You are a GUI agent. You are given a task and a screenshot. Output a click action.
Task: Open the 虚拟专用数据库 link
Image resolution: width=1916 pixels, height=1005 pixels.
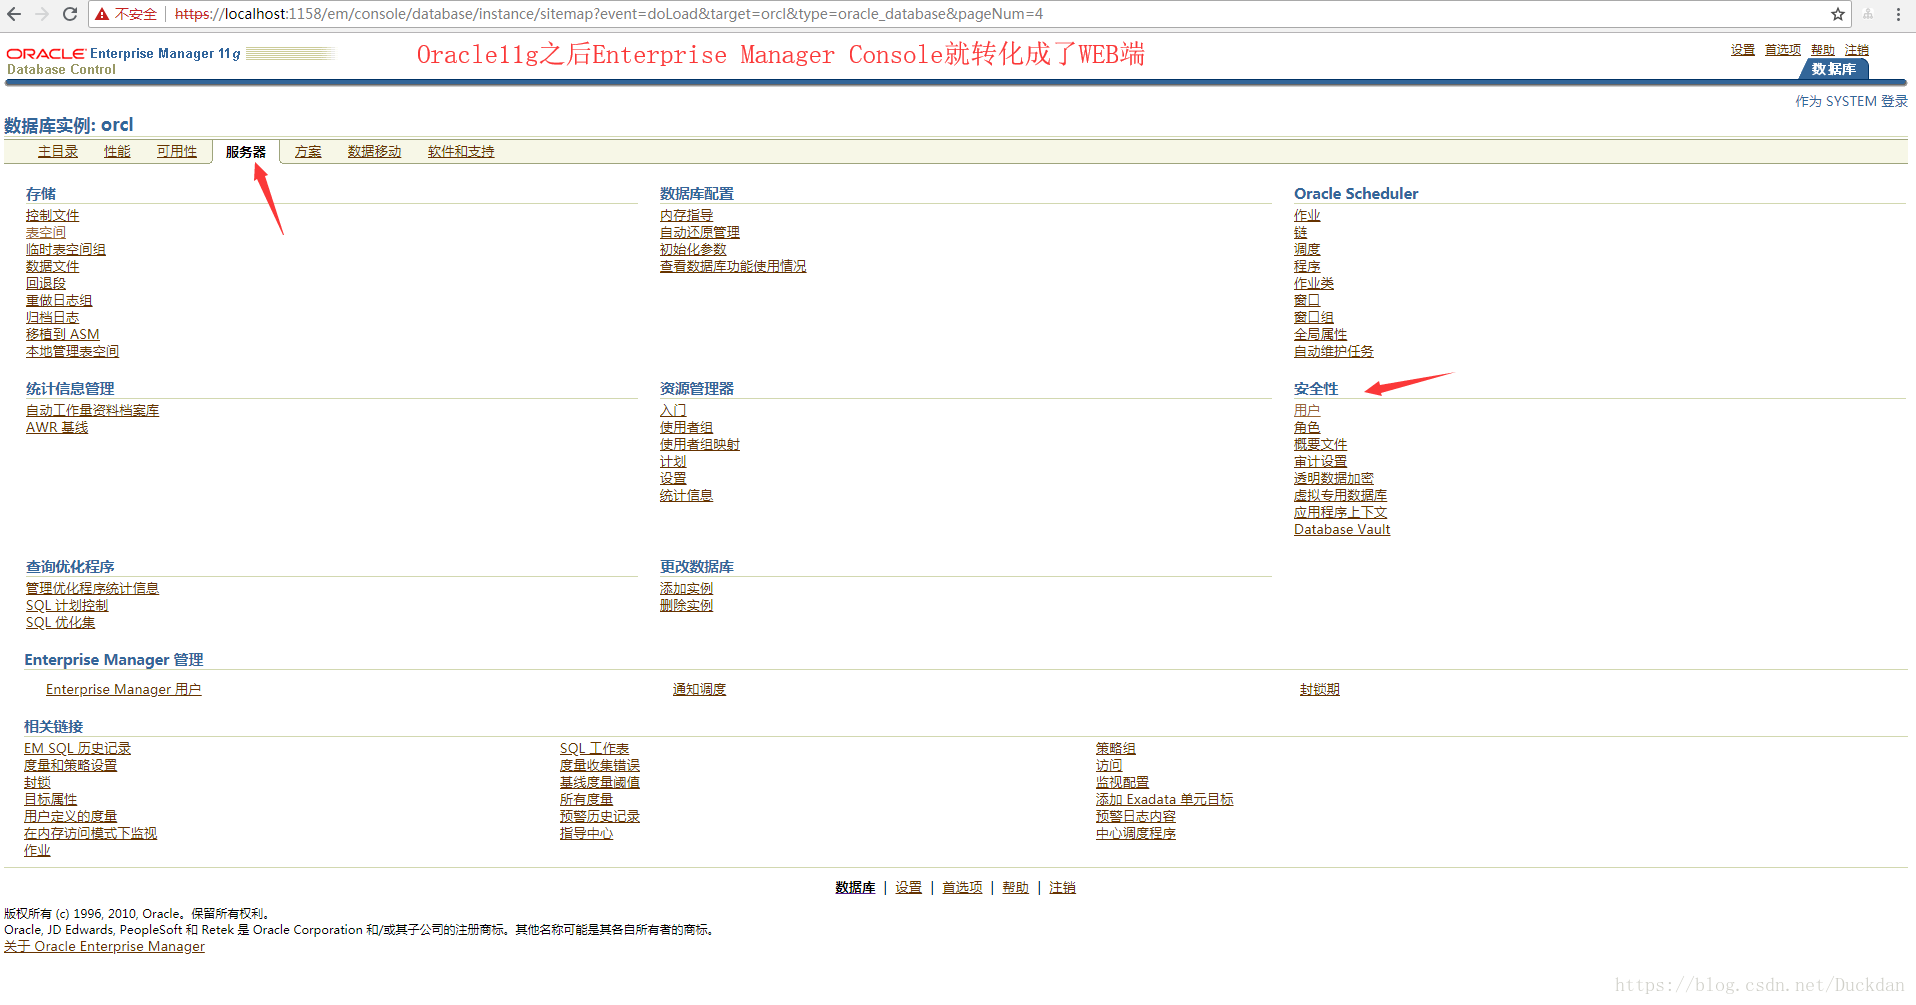1340,496
